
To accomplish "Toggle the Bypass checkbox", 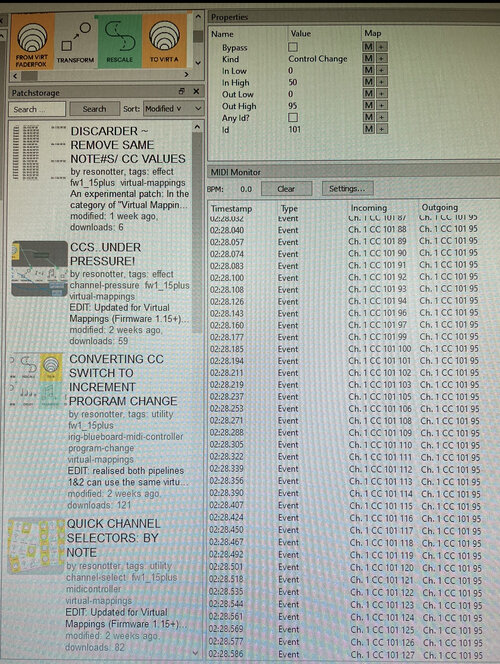I will point(293,47).
